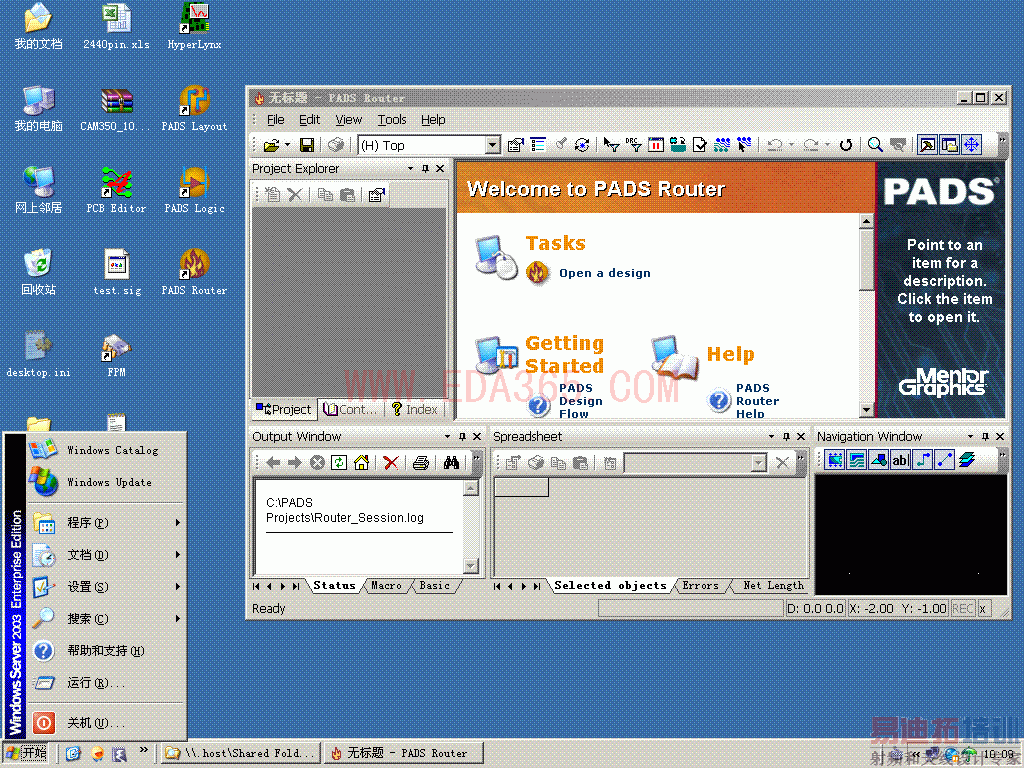Viewport: 1024px width, 768px height.
Task: Click the welcome page vertical scrollbar thumb
Action: [x=866, y=260]
